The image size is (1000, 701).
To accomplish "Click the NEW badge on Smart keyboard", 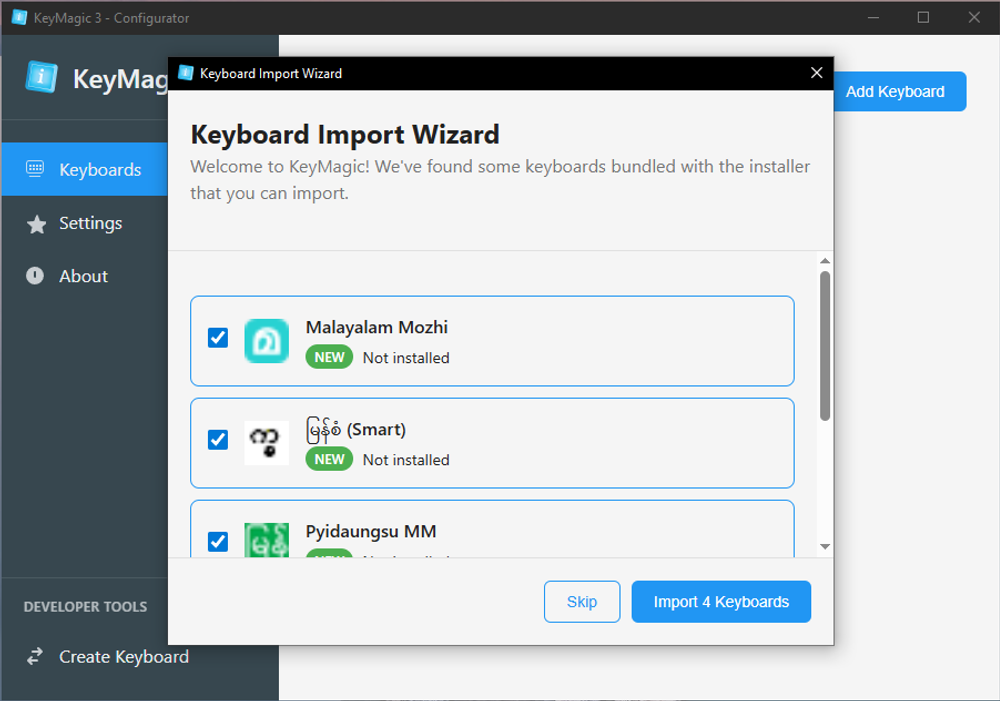I will [329, 459].
